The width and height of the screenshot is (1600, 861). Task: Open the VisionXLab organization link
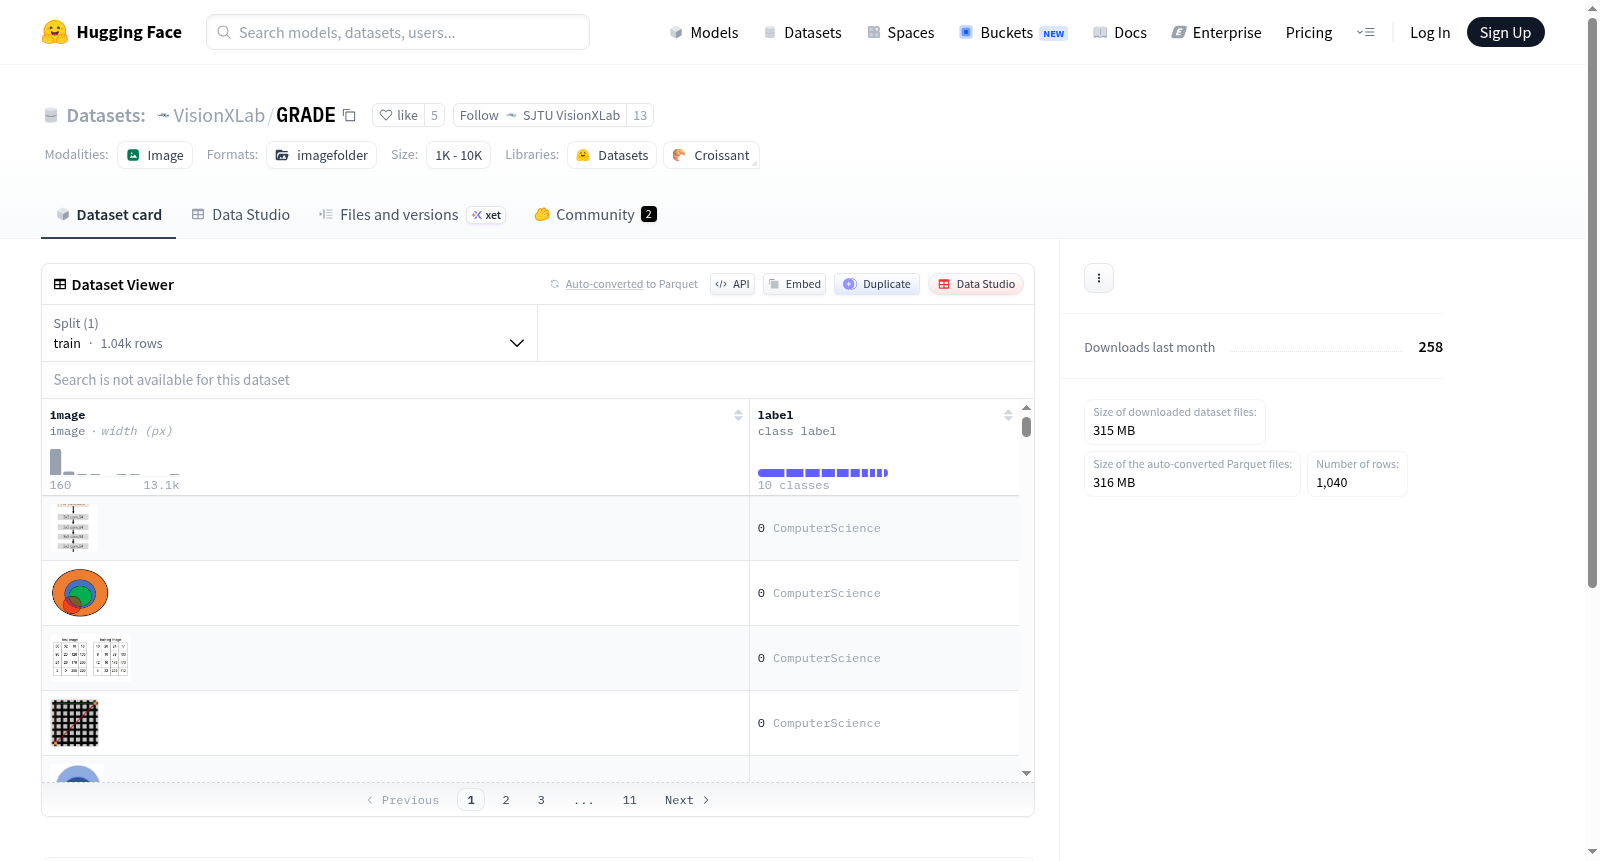click(219, 115)
